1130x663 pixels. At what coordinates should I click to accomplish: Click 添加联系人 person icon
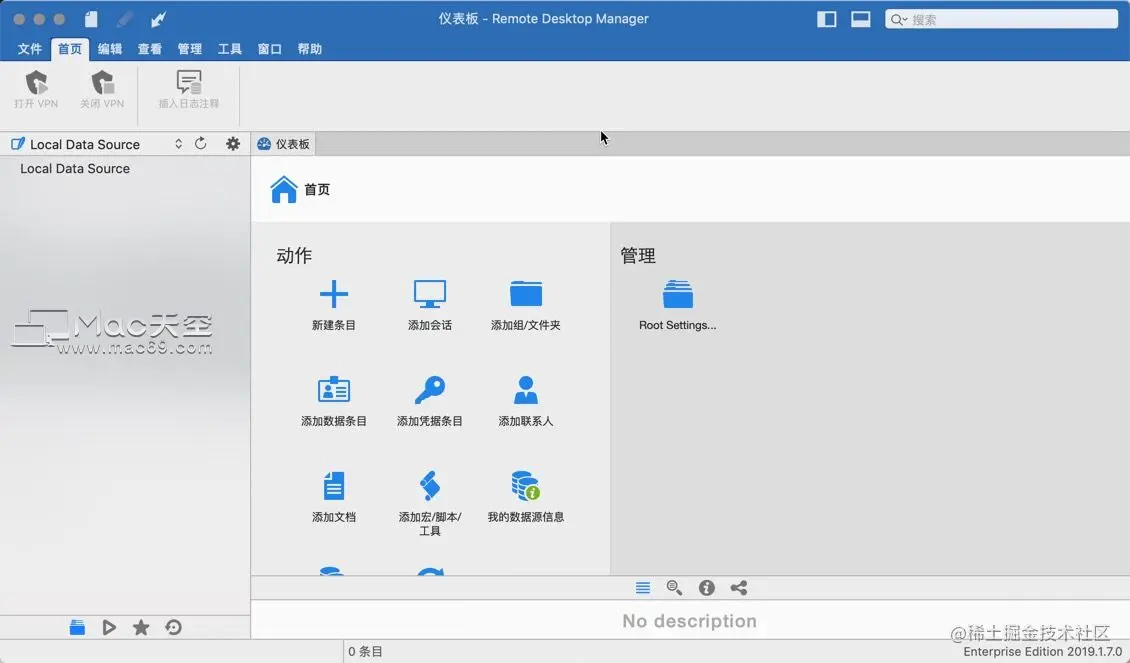pyautogui.click(x=526, y=390)
